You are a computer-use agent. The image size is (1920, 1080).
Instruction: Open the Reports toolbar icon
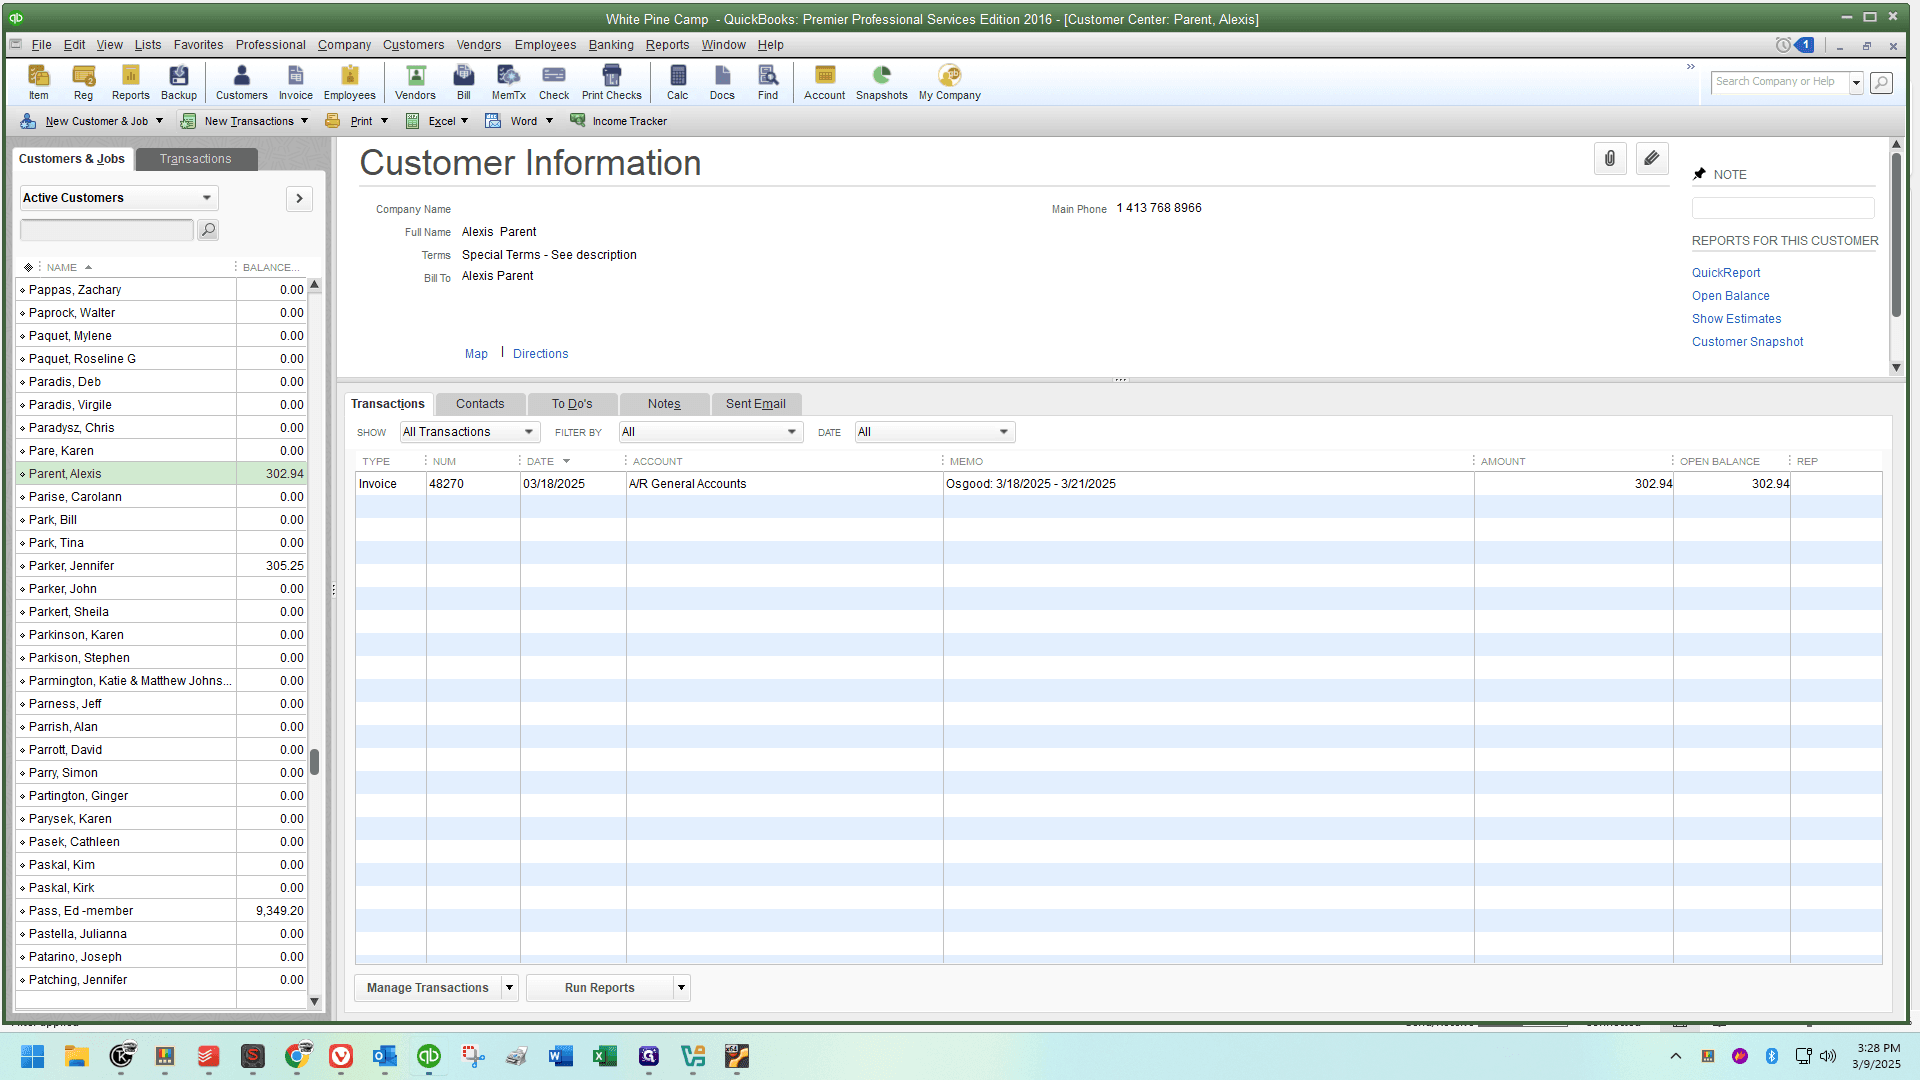pyautogui.click(x=130, y=82)
